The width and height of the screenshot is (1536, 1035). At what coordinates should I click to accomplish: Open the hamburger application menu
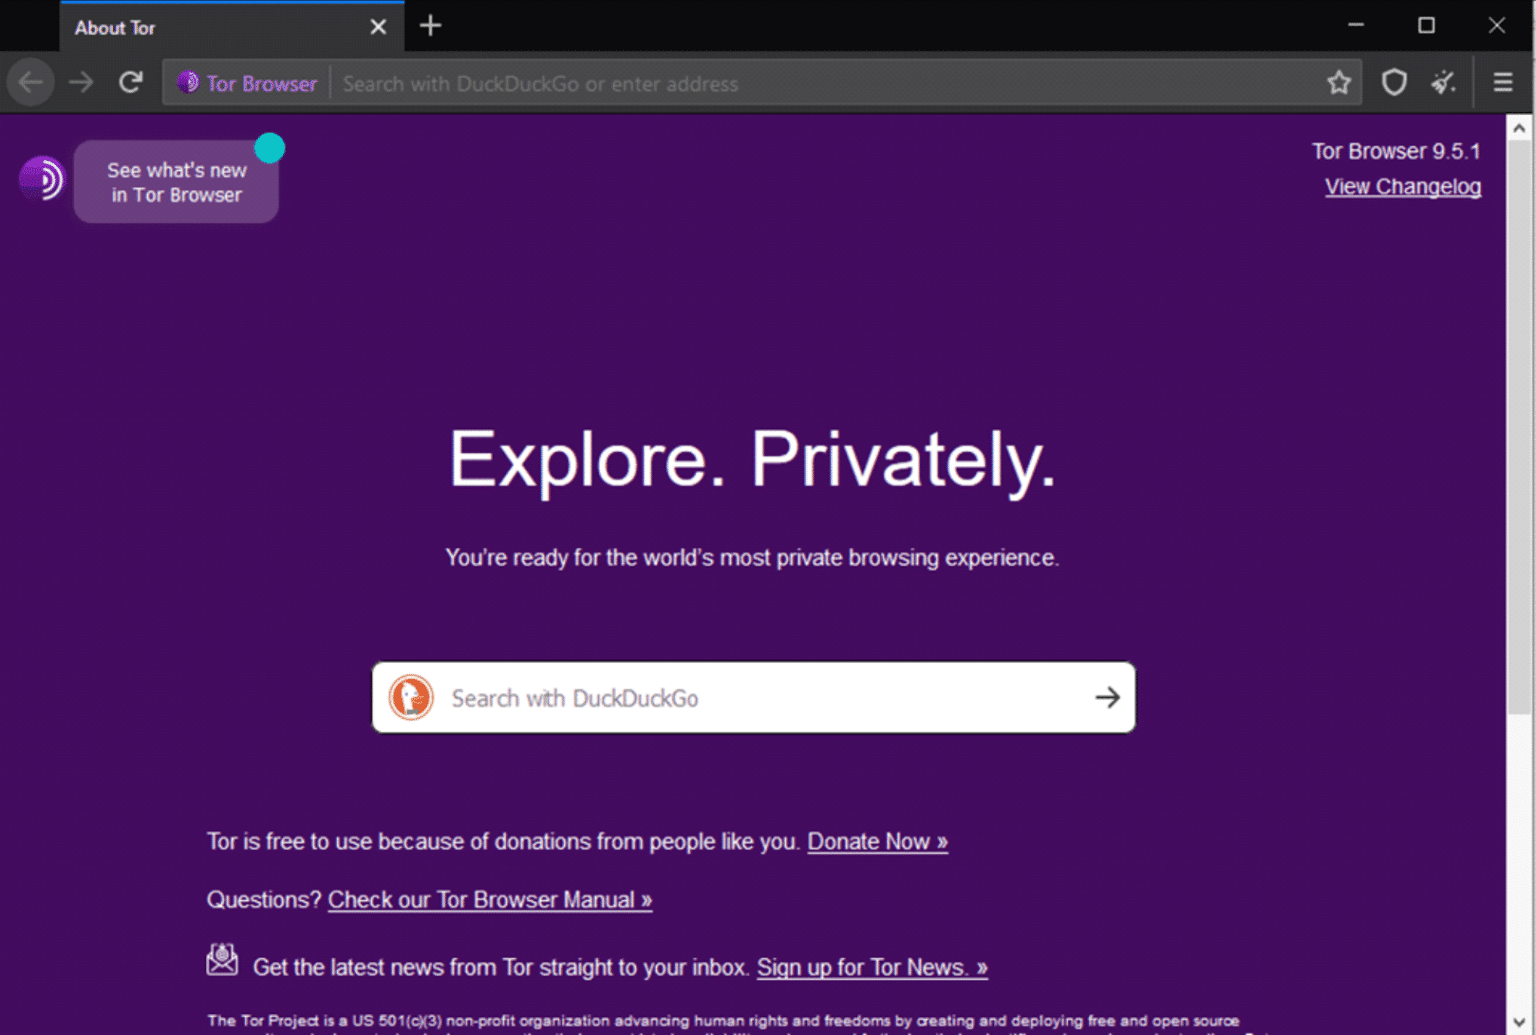[1502, 82]
